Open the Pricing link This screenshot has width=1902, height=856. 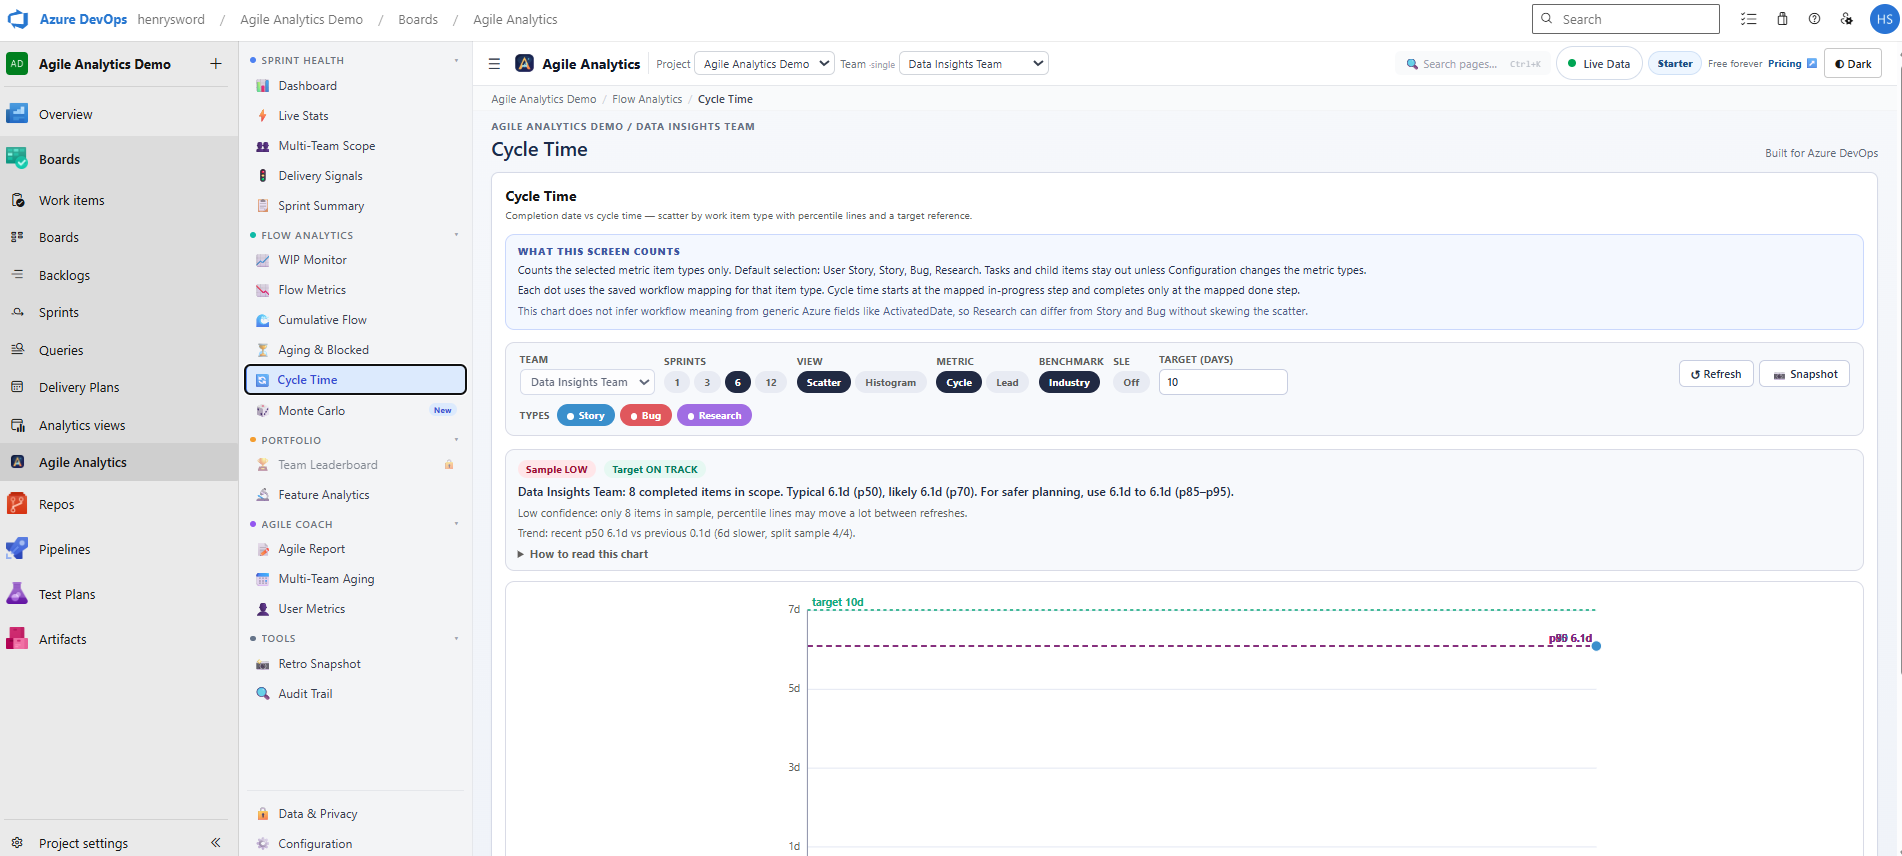click(1792, 64)
